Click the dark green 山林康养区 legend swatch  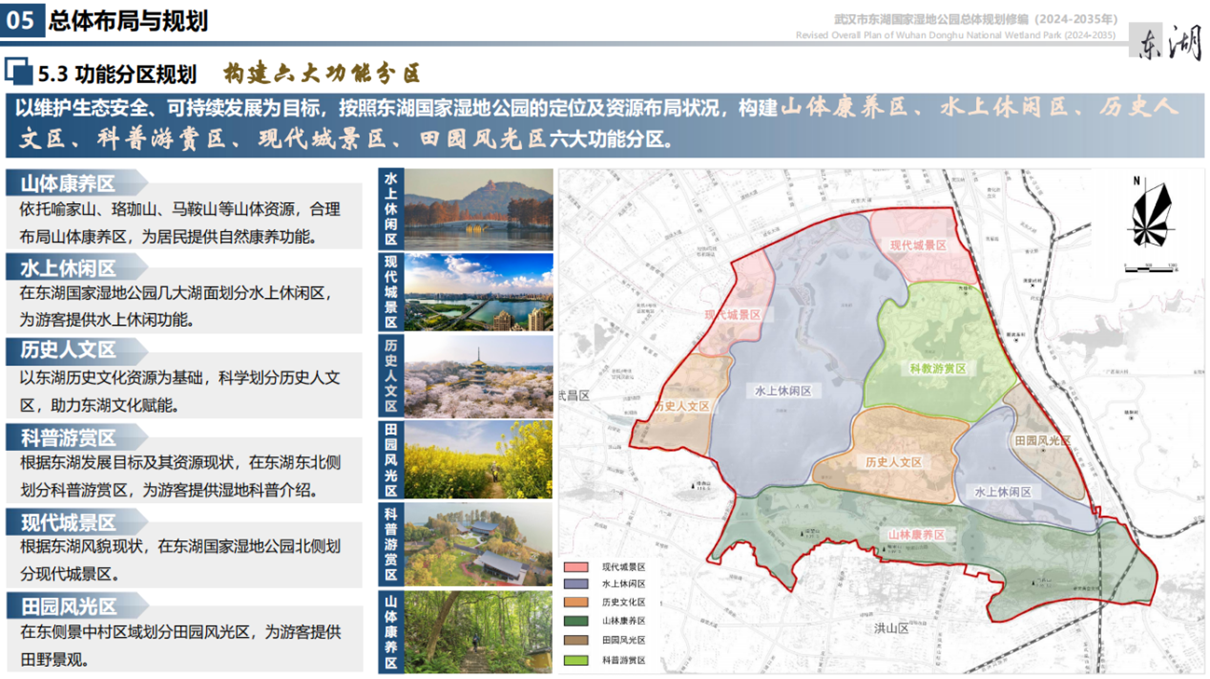578,621
